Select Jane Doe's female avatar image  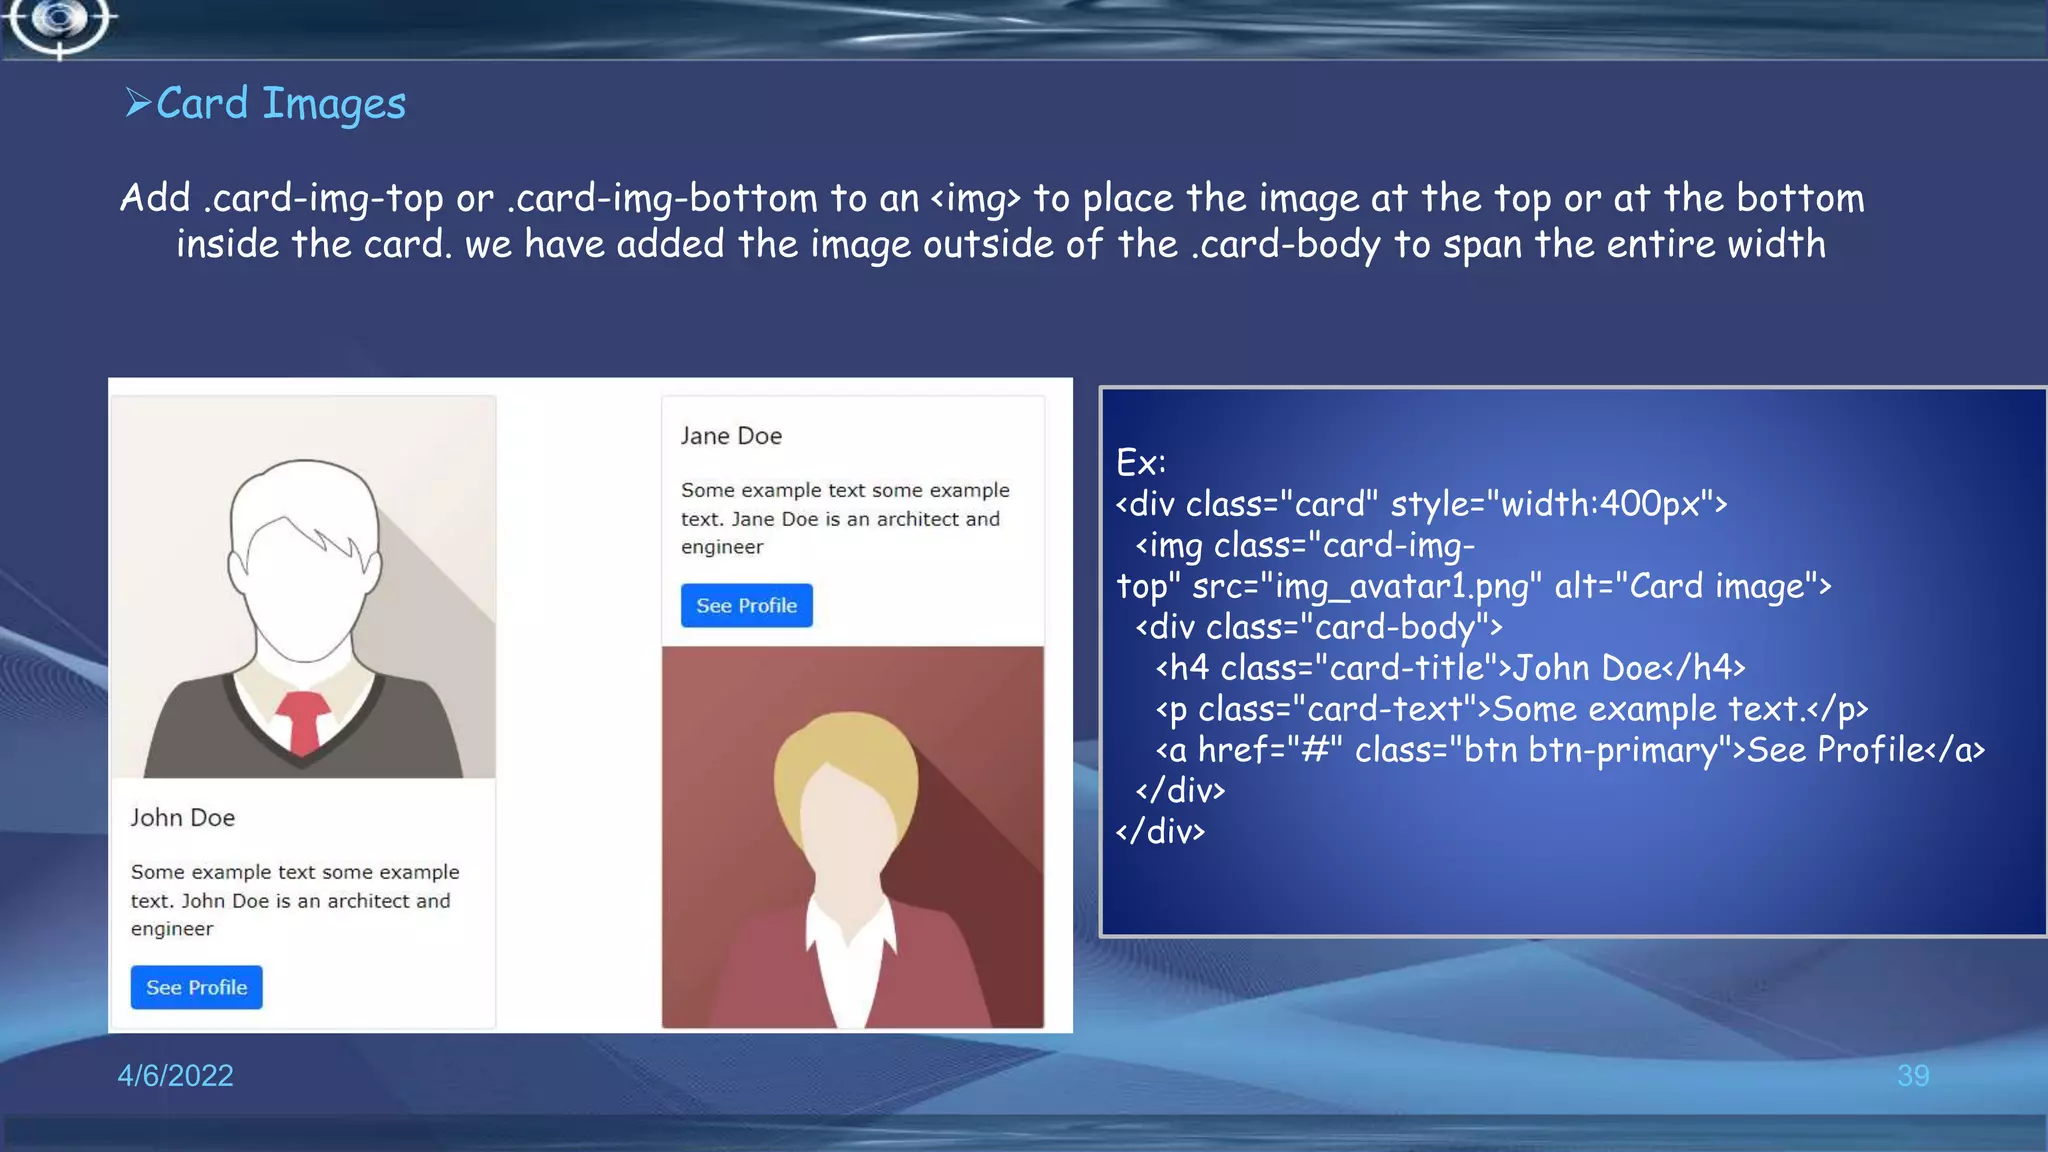click(x=853, y=837)
